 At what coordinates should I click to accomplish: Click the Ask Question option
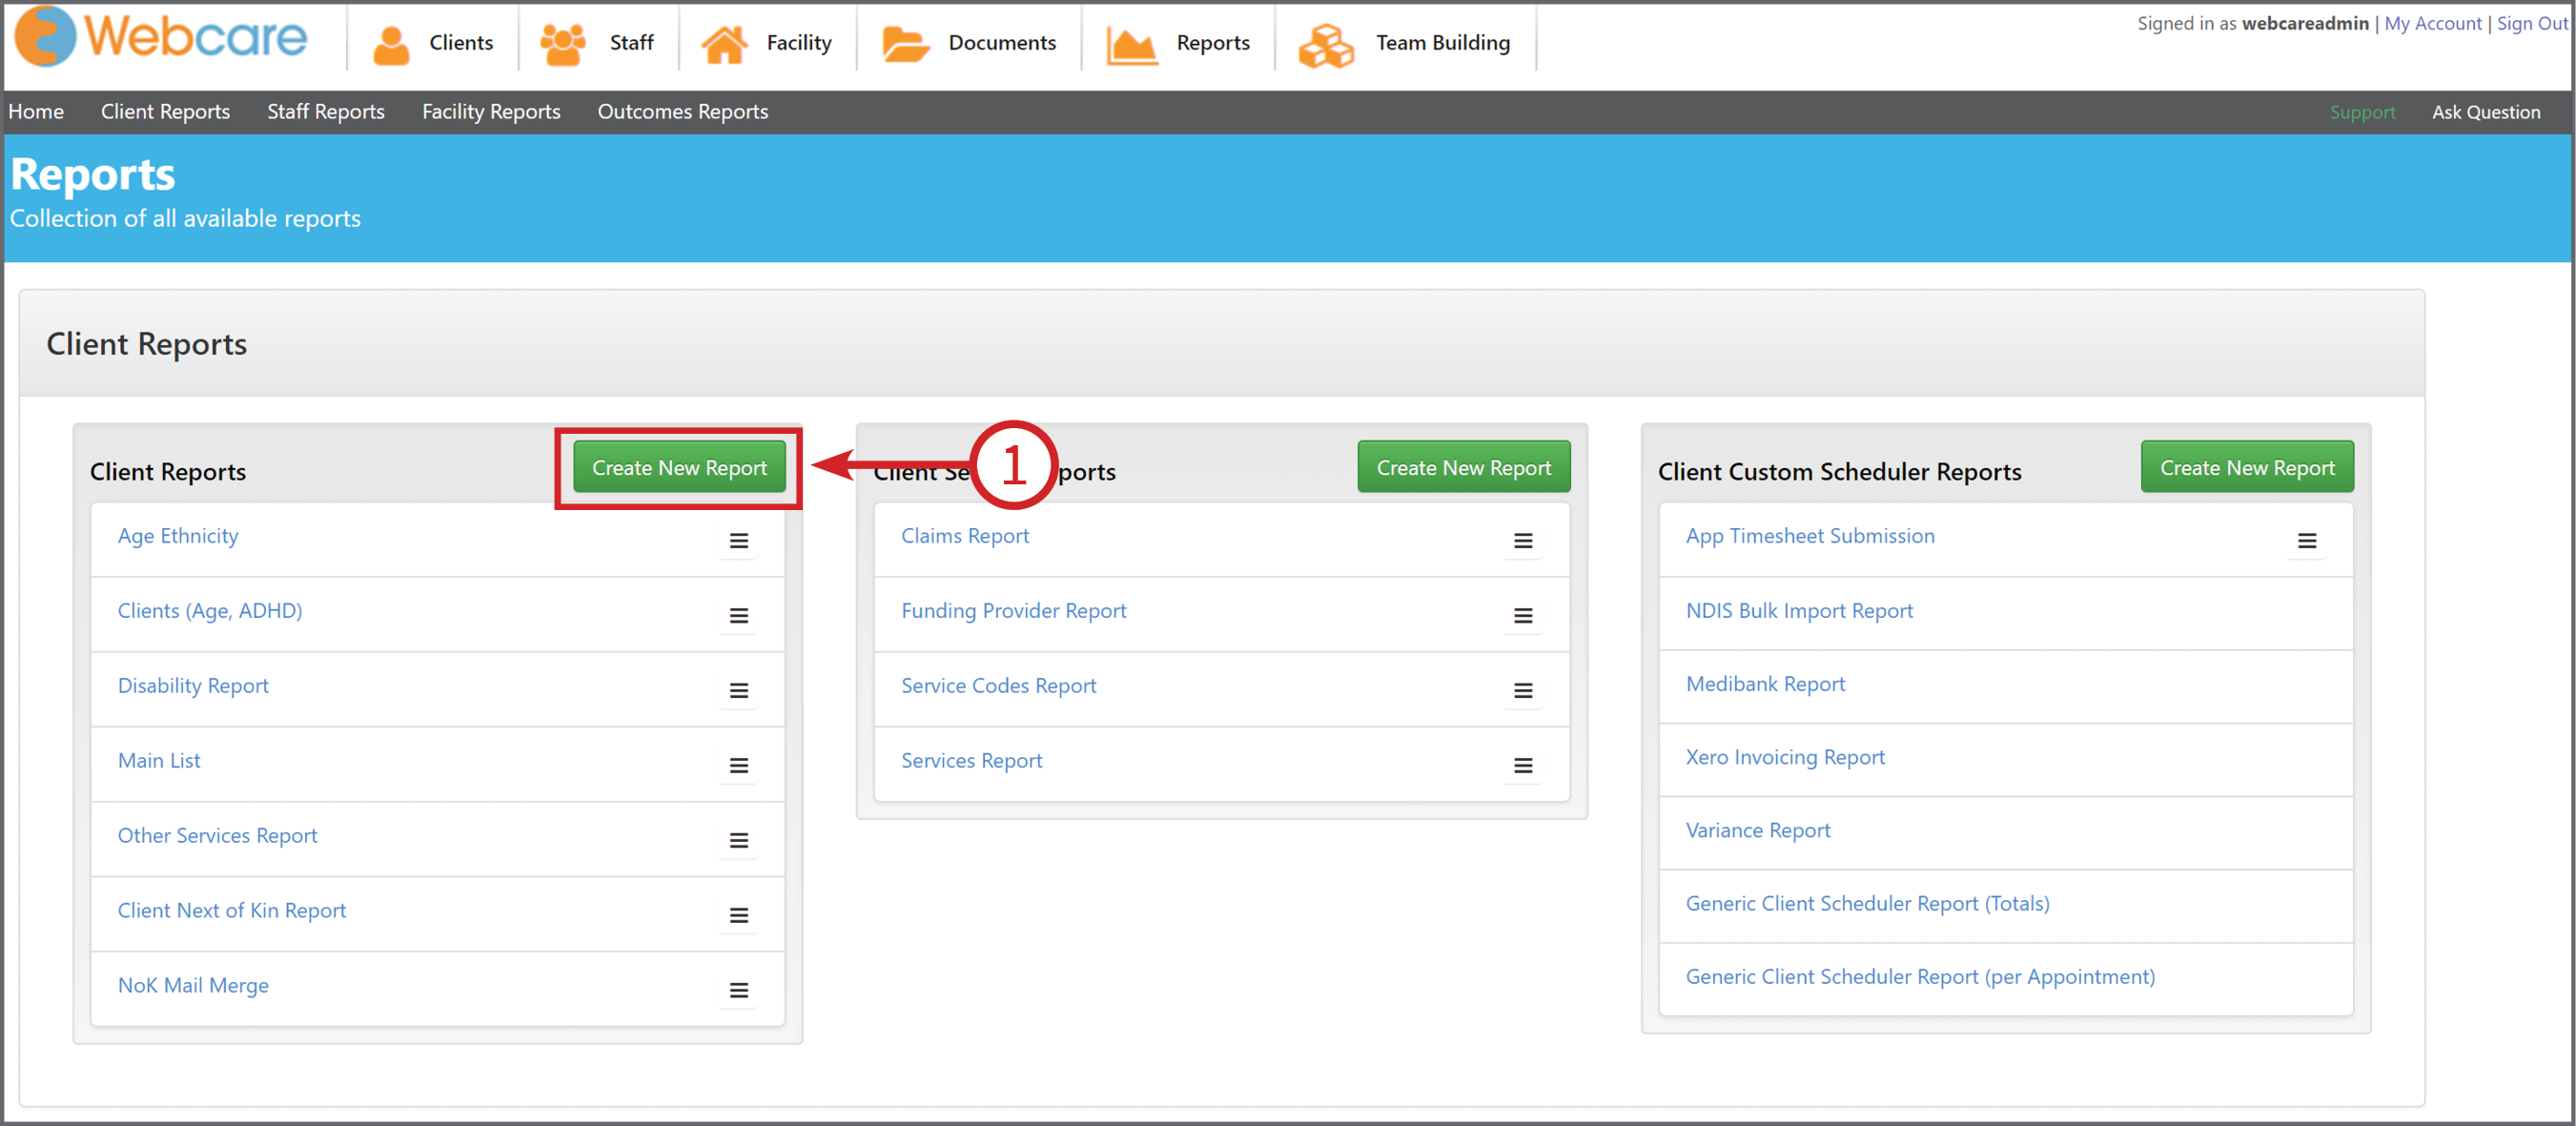pos(2487,111)
